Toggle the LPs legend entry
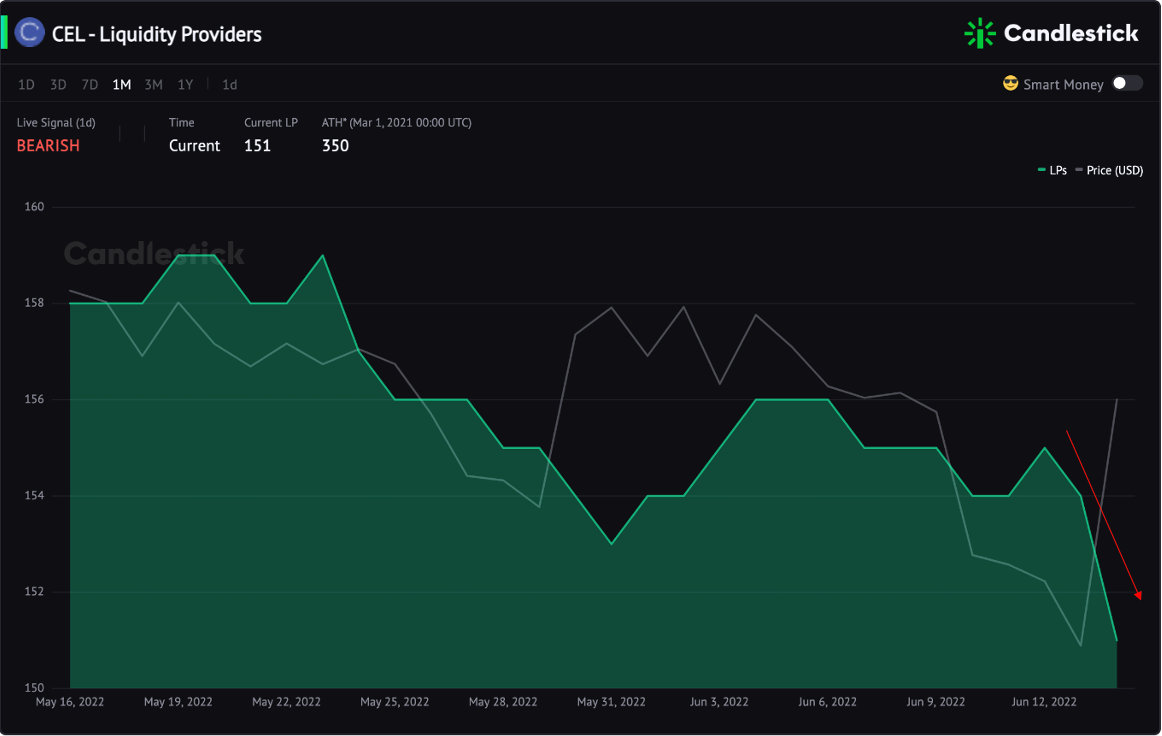 coord(1052,170)
